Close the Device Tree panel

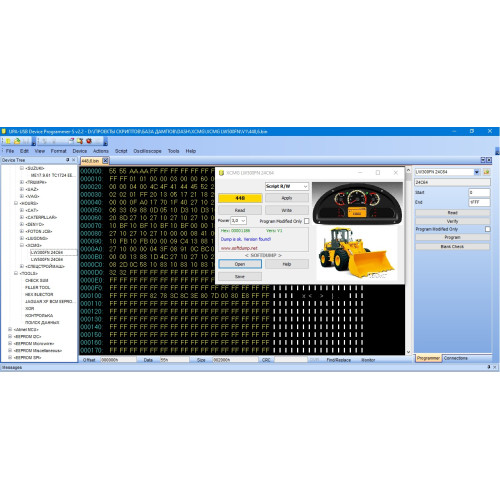coord(74,160)
